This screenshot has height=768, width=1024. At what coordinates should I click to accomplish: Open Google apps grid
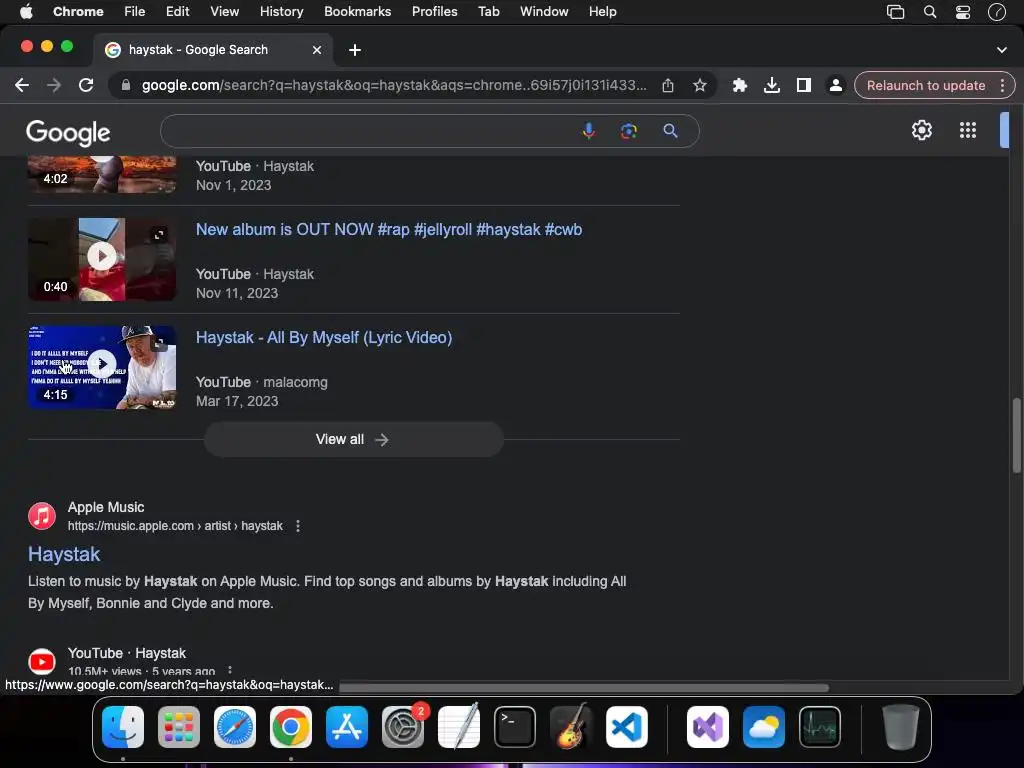(x=968, y=130)
